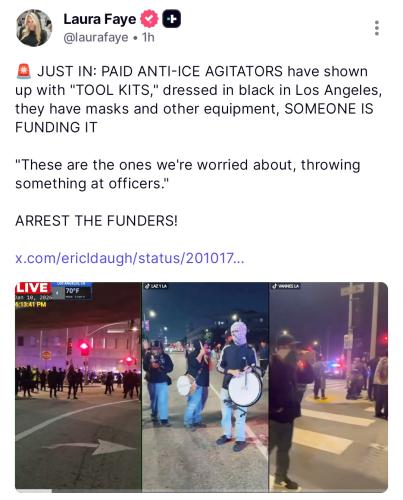Open Laura Faye's profile avatar
Screen dimensions: 403x500
pos(34,28)
